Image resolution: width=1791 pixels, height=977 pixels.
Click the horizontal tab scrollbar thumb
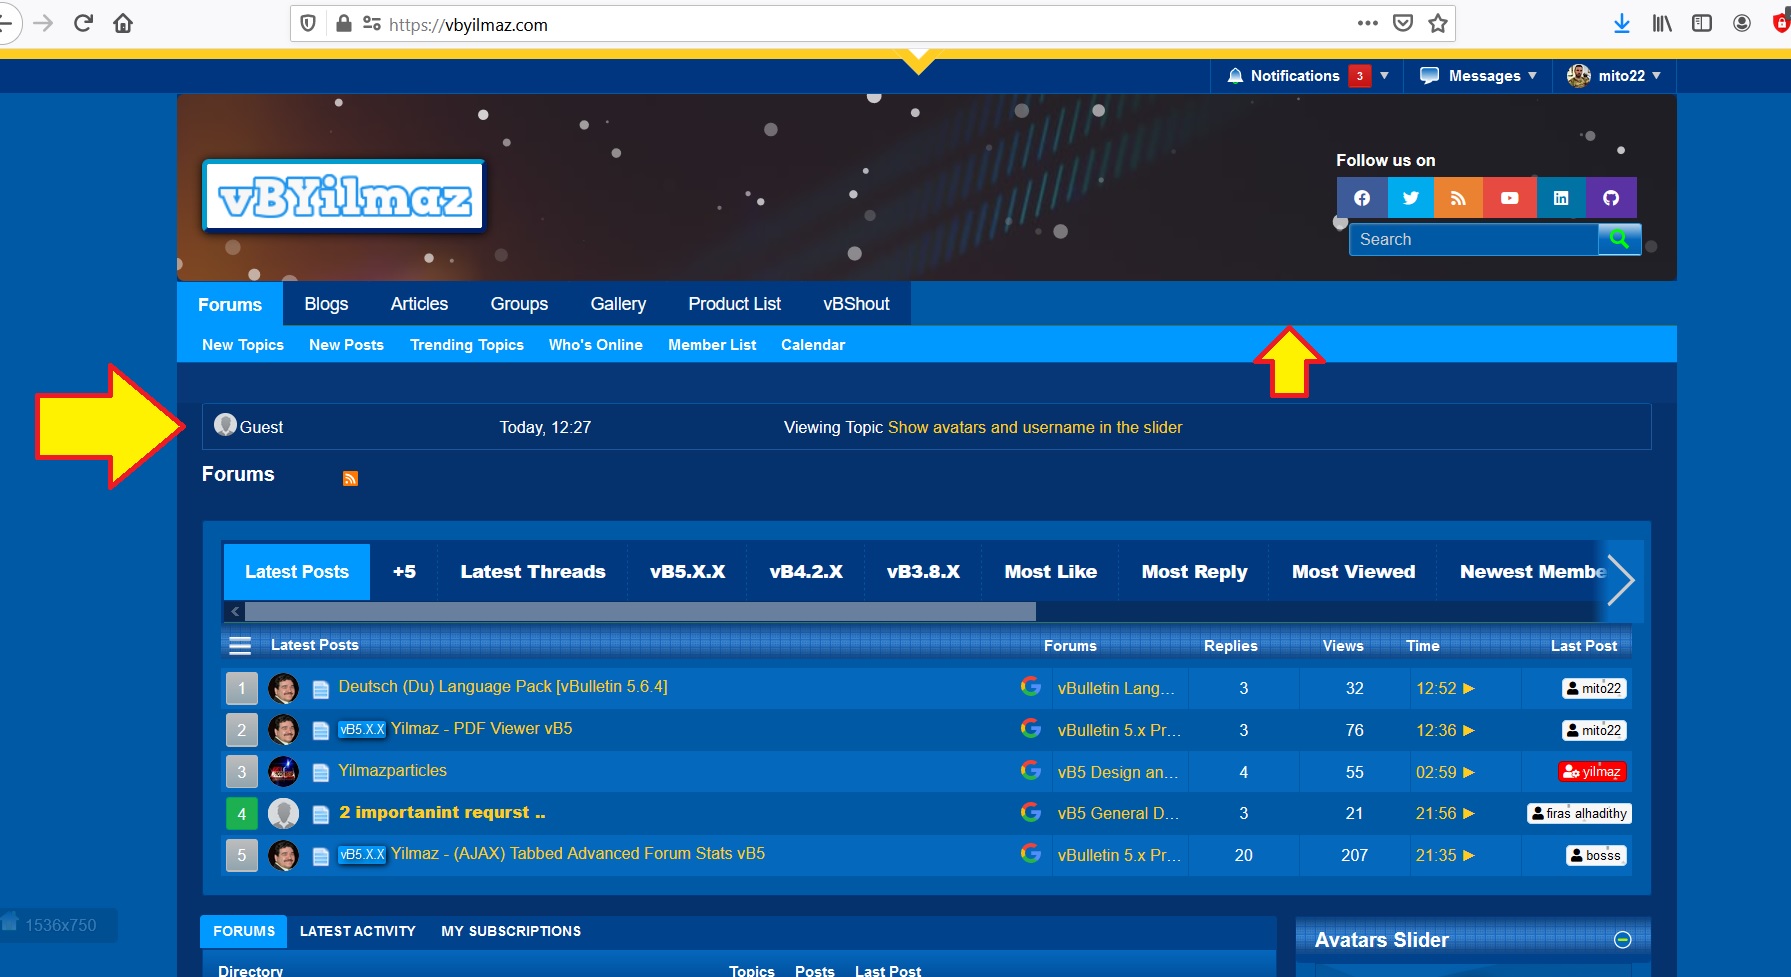point(640,611)
